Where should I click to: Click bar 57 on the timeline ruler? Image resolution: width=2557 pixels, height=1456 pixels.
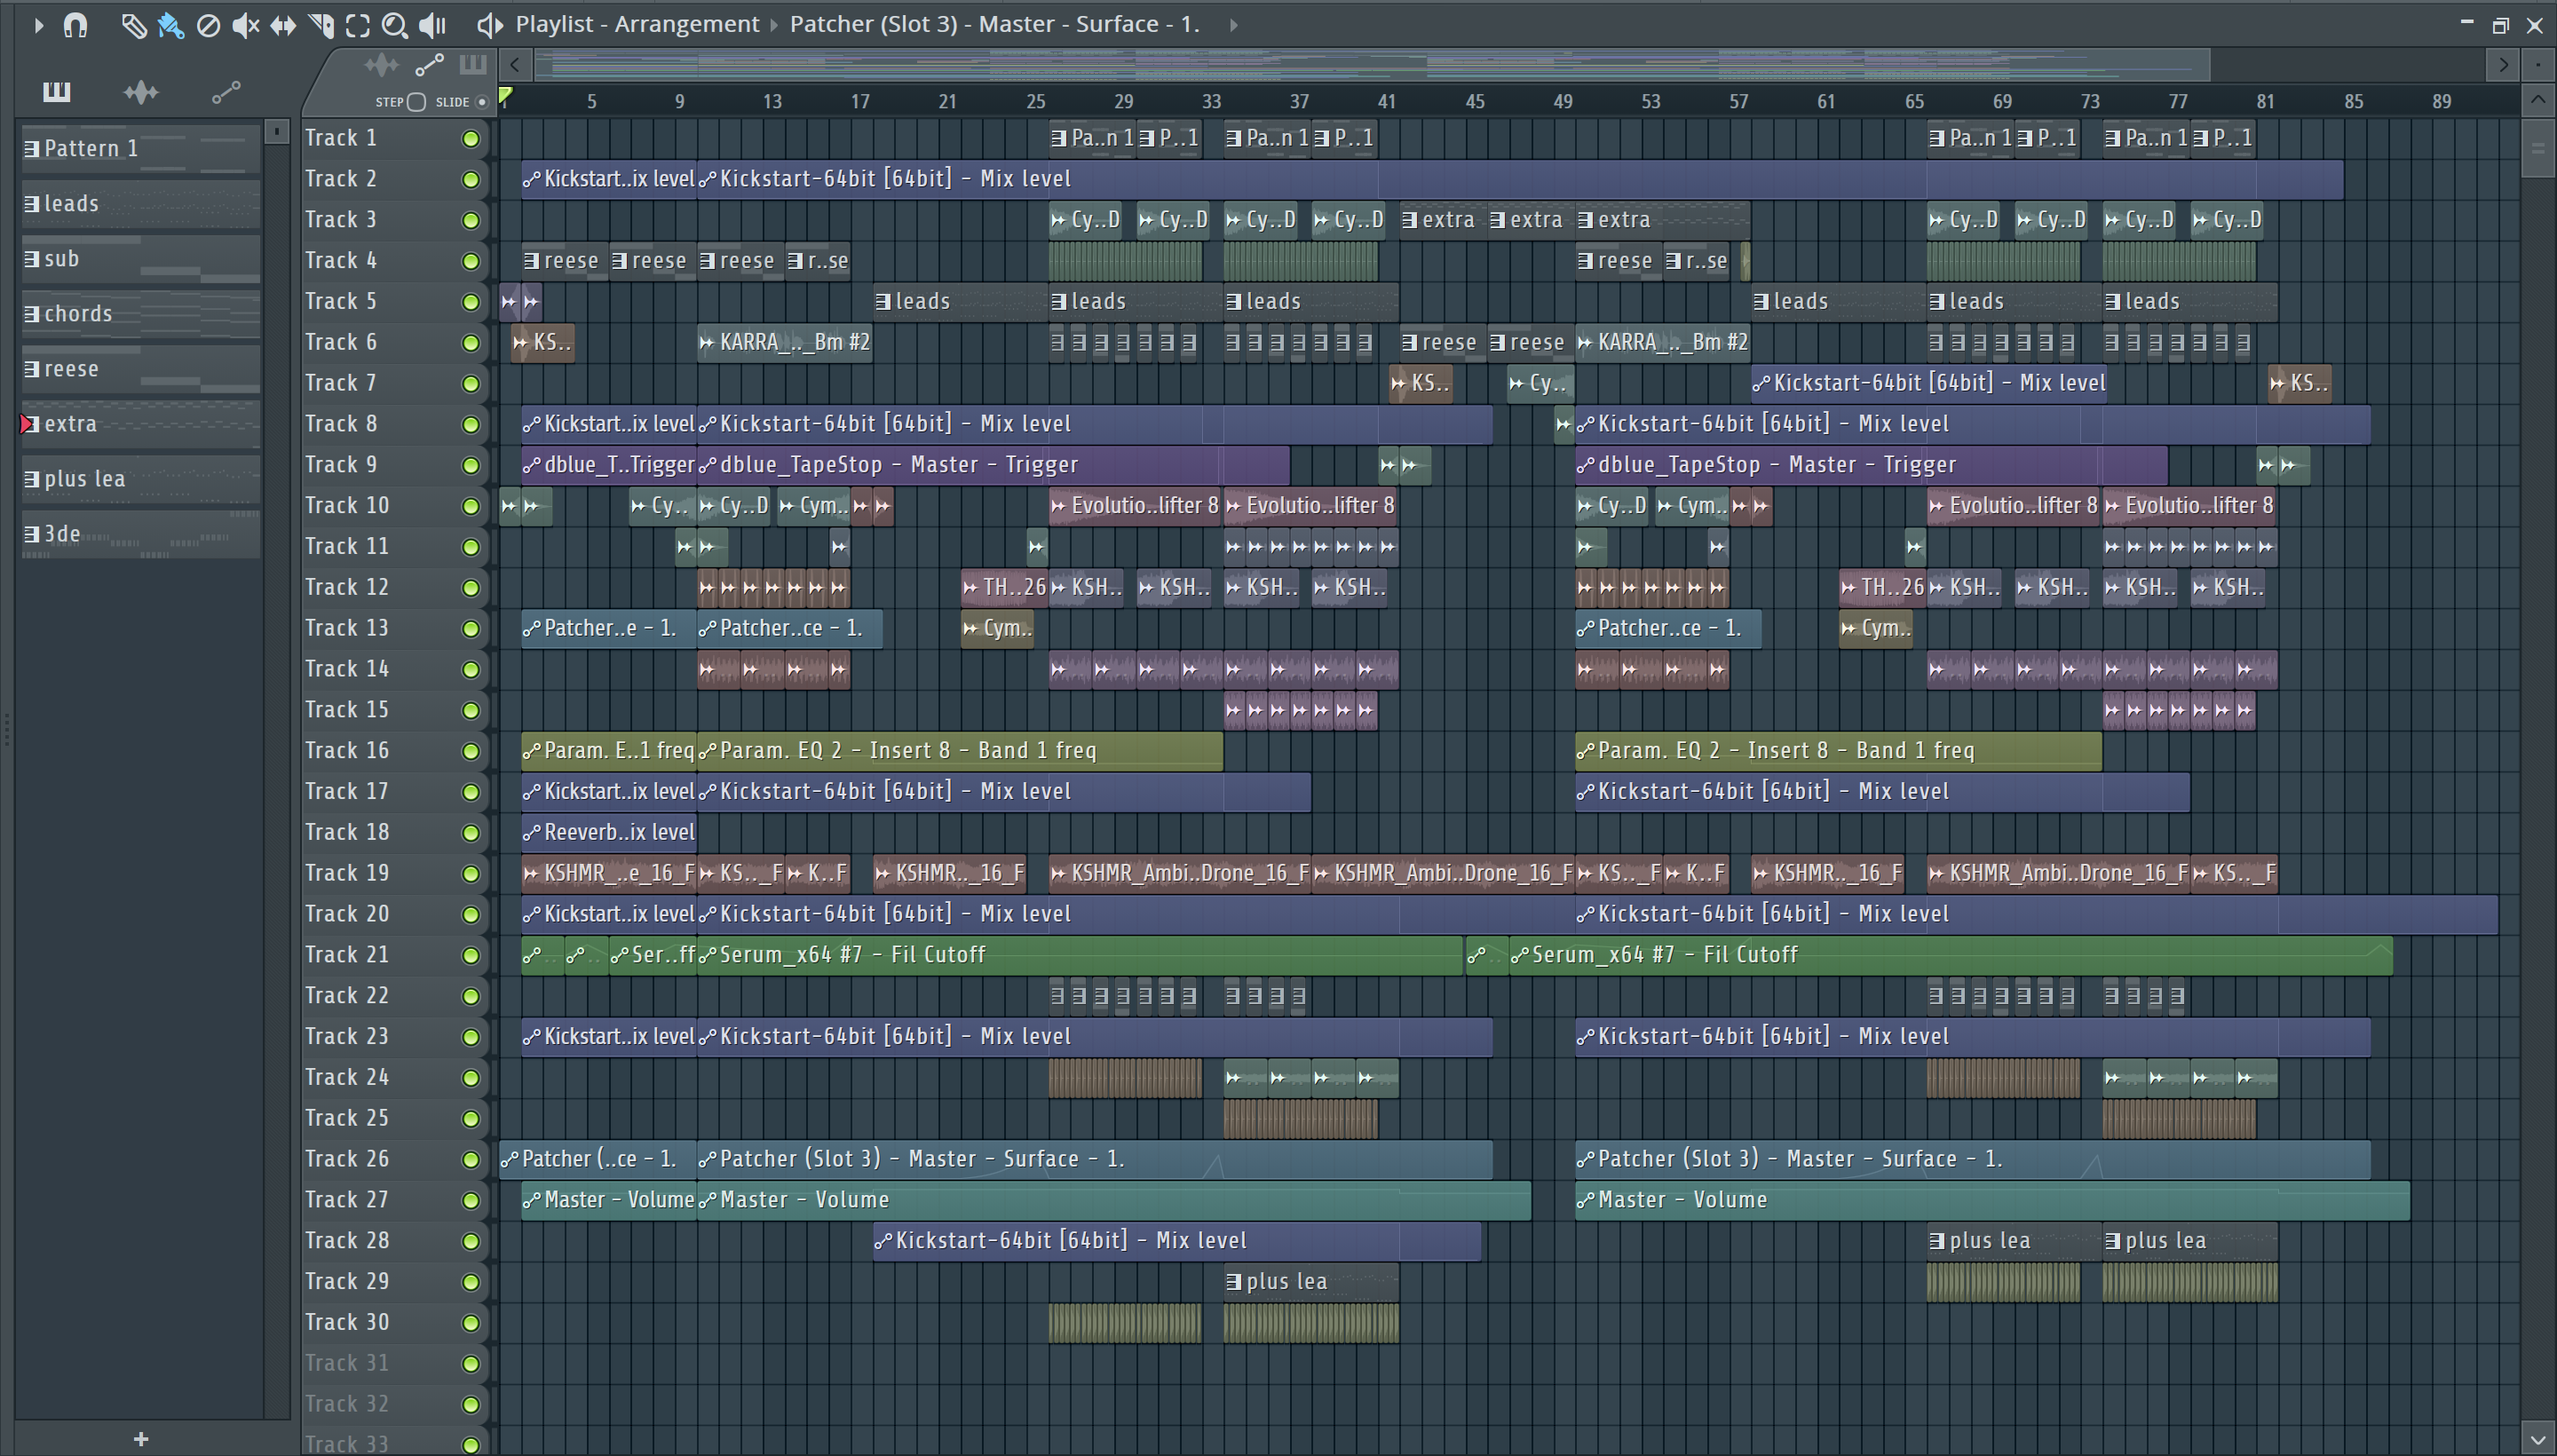[1738, 102]
